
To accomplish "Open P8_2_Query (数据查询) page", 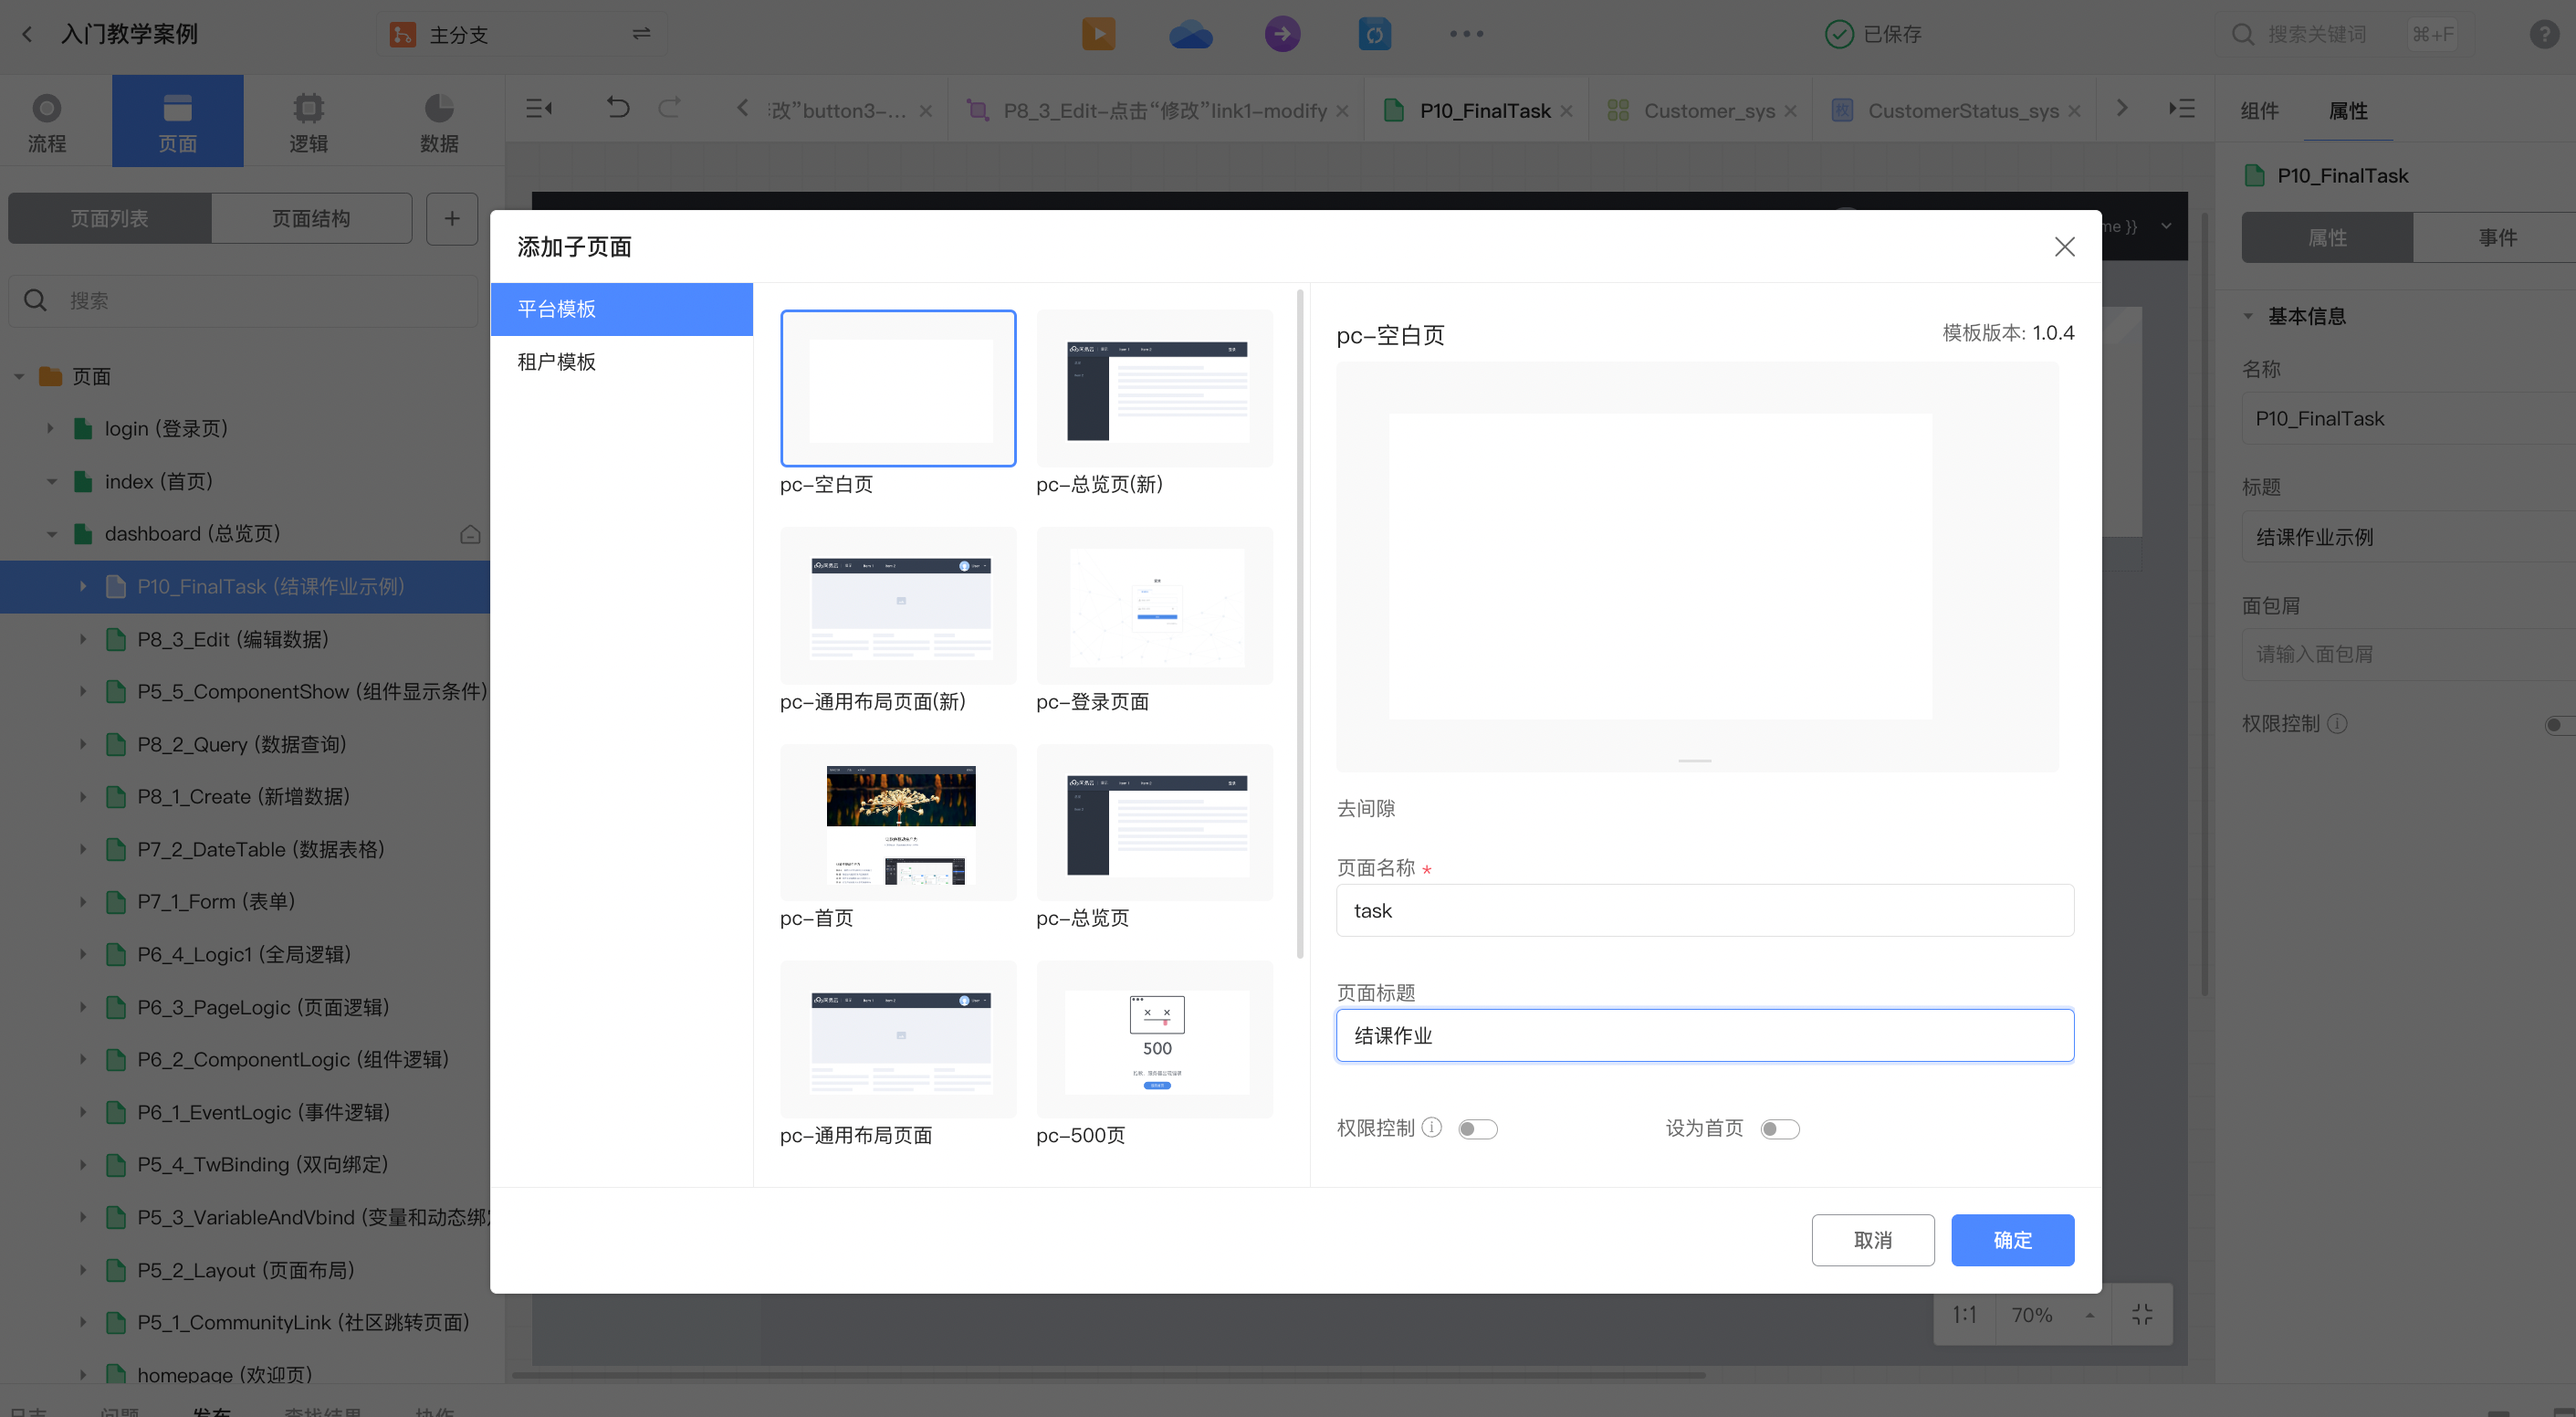I will (241, 744).
